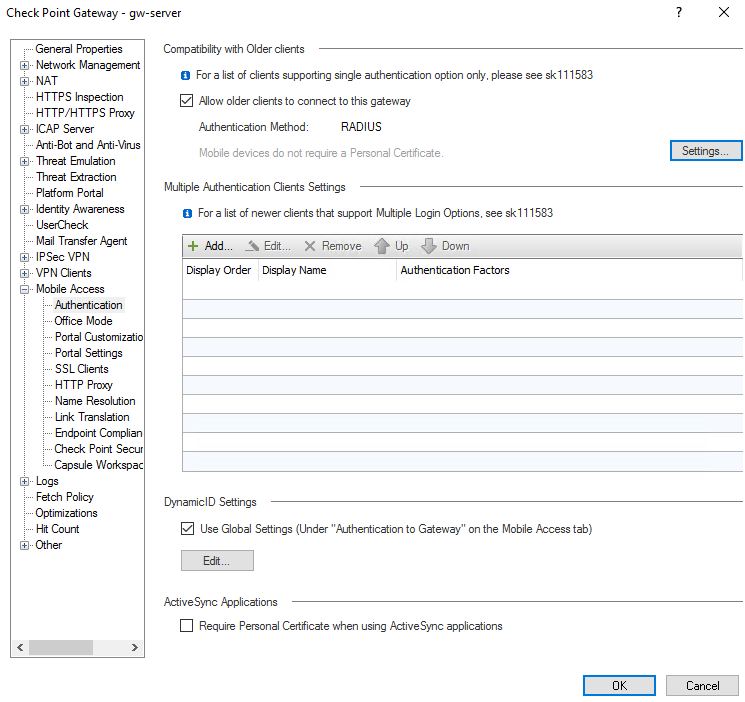The width and height of the screenshot is (745, 702).
Task: Click the Down arrow icon
Action: click(429, 246)
